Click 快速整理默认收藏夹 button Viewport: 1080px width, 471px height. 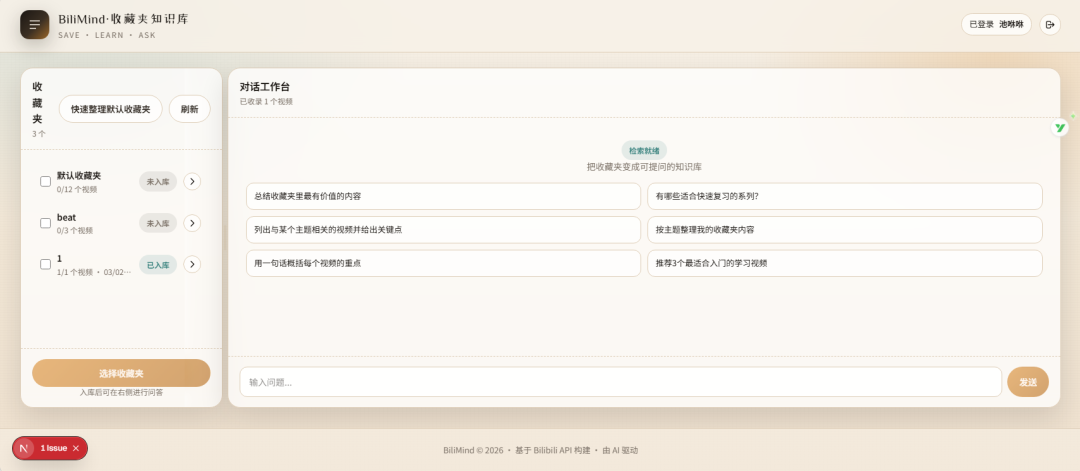coord(111,109)
